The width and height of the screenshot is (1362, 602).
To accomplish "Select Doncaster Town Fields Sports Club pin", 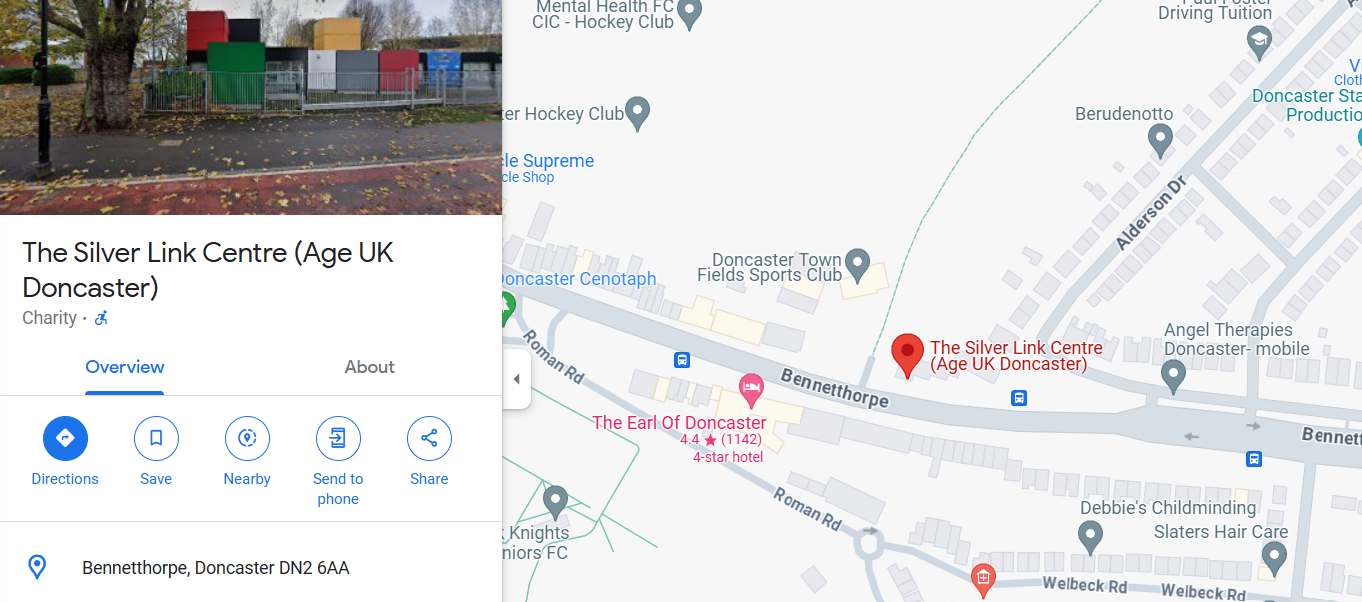I will tap(857, 265).
